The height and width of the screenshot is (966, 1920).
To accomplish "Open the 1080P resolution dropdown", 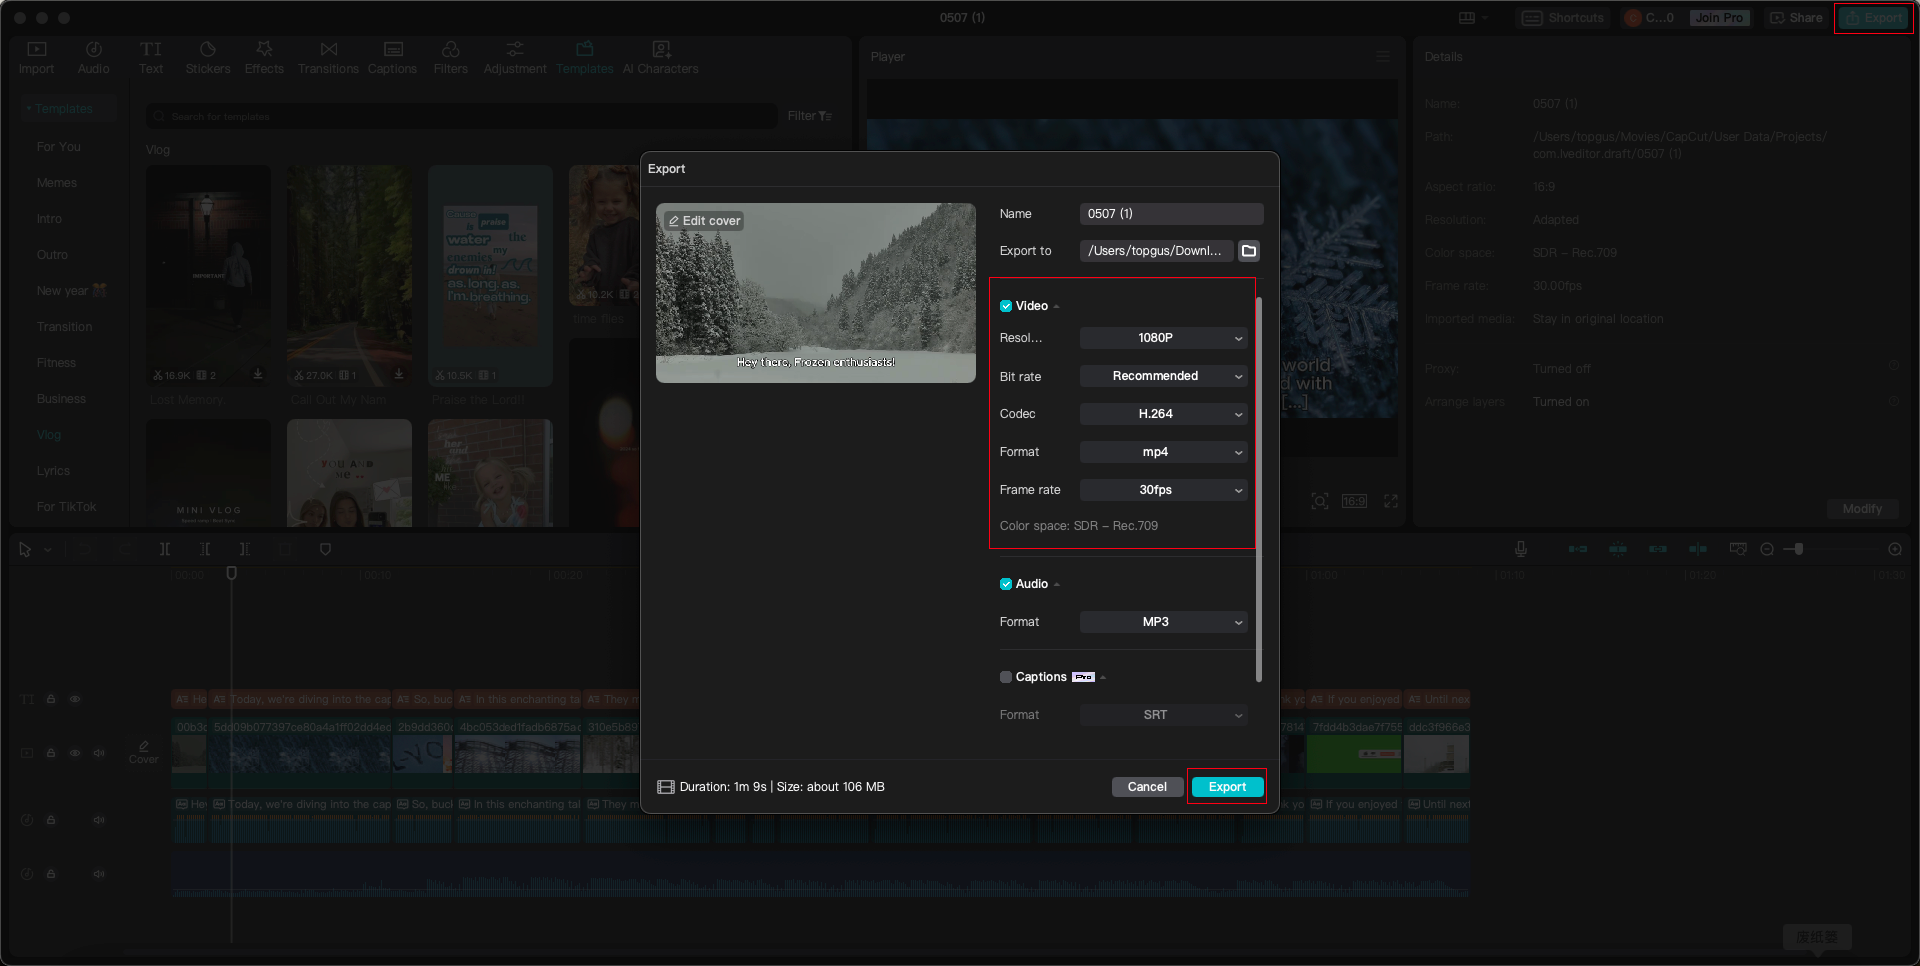I will tap(1163, 338).
